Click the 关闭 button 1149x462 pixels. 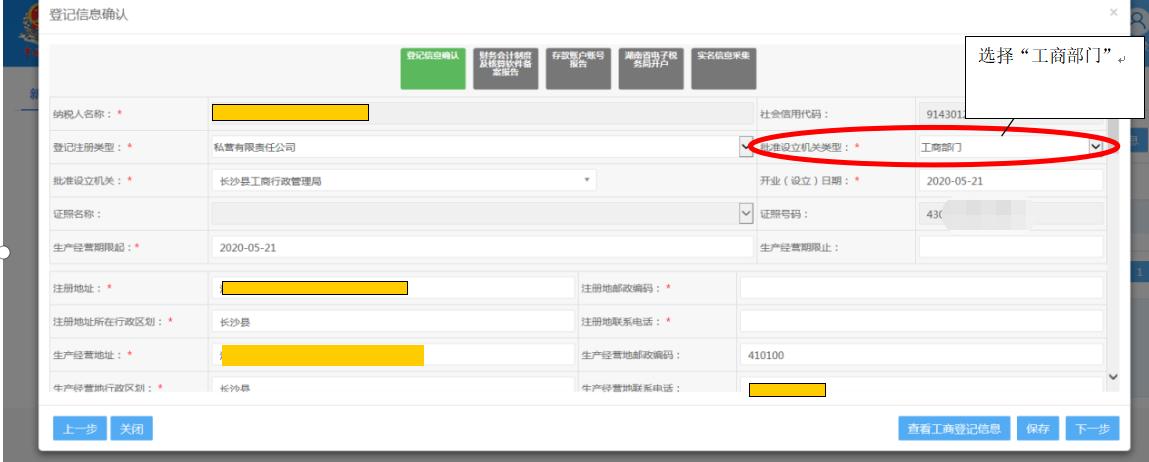coord(132,429)
